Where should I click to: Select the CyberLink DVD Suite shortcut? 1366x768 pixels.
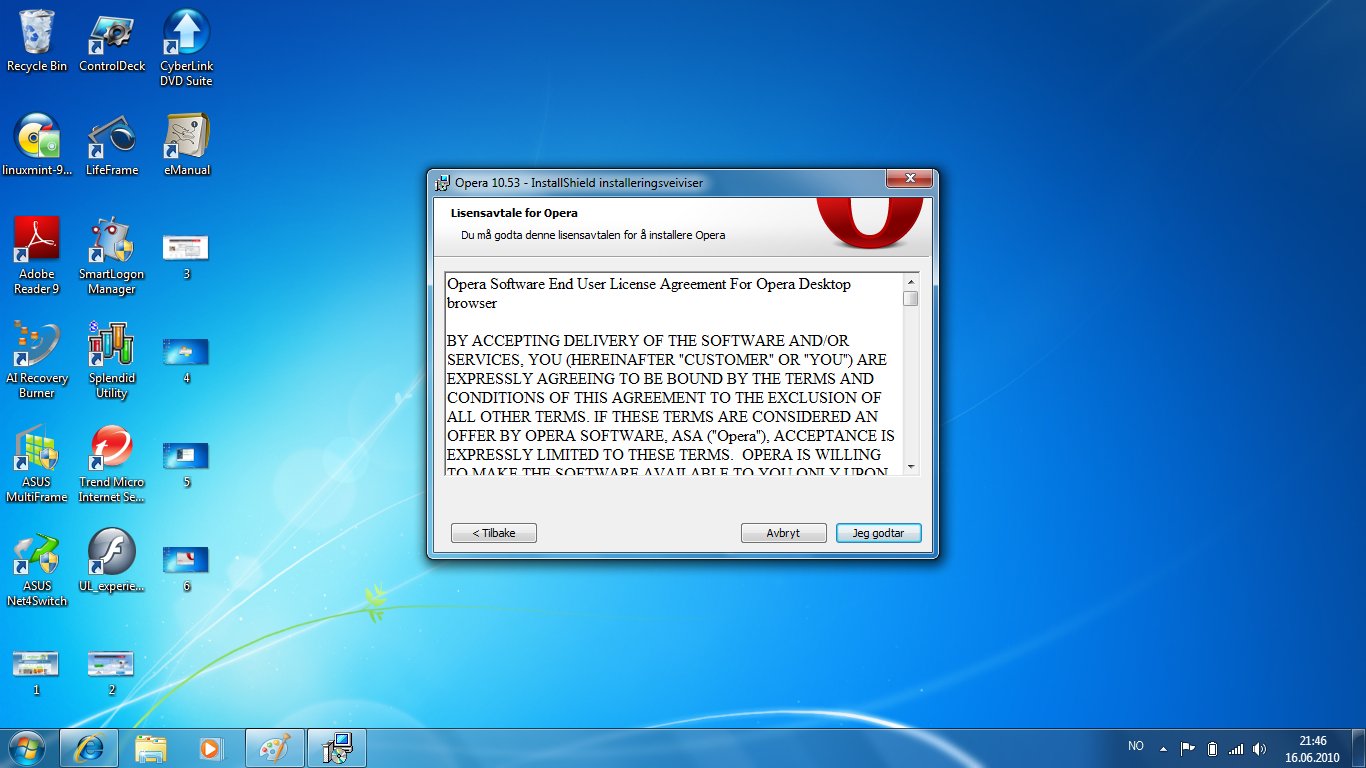(186, 48)
